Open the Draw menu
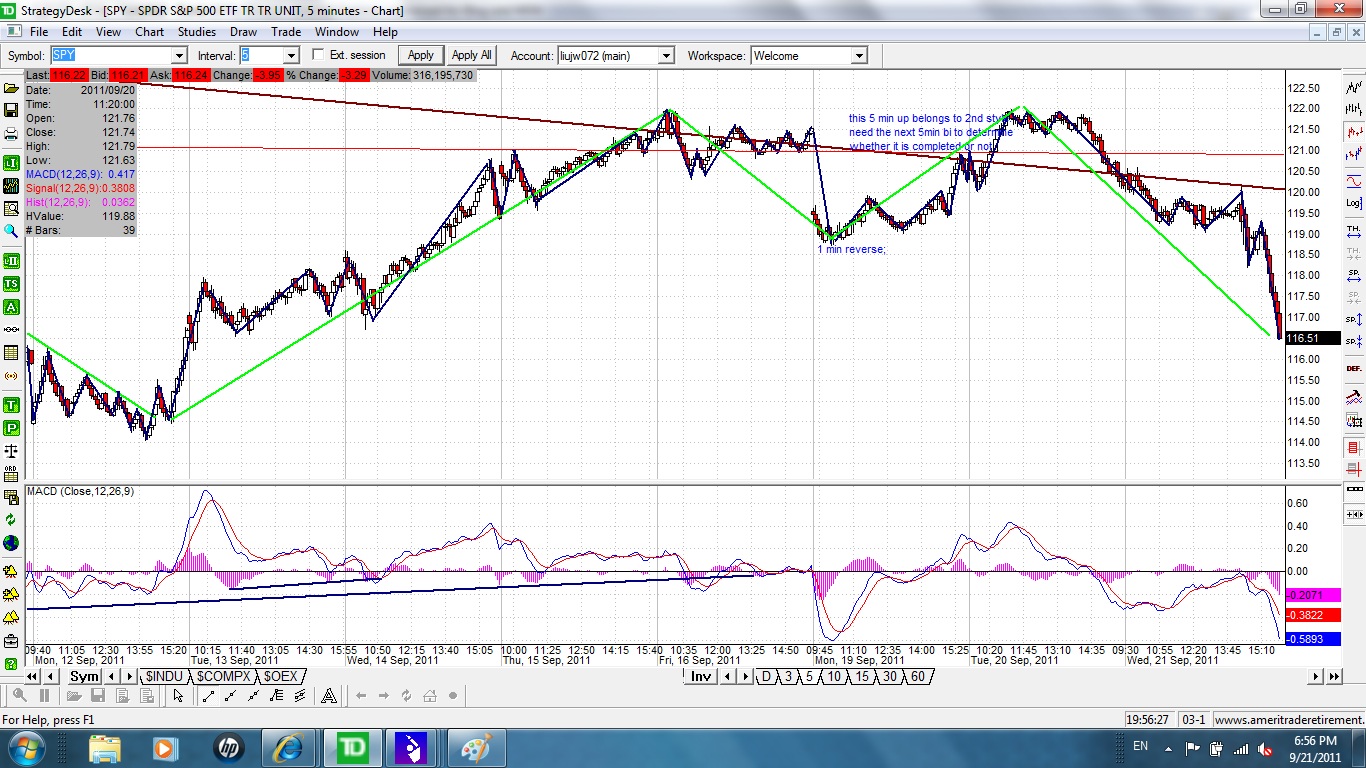Viewport: 1366px width, 768px height. (x=243, y=32)
